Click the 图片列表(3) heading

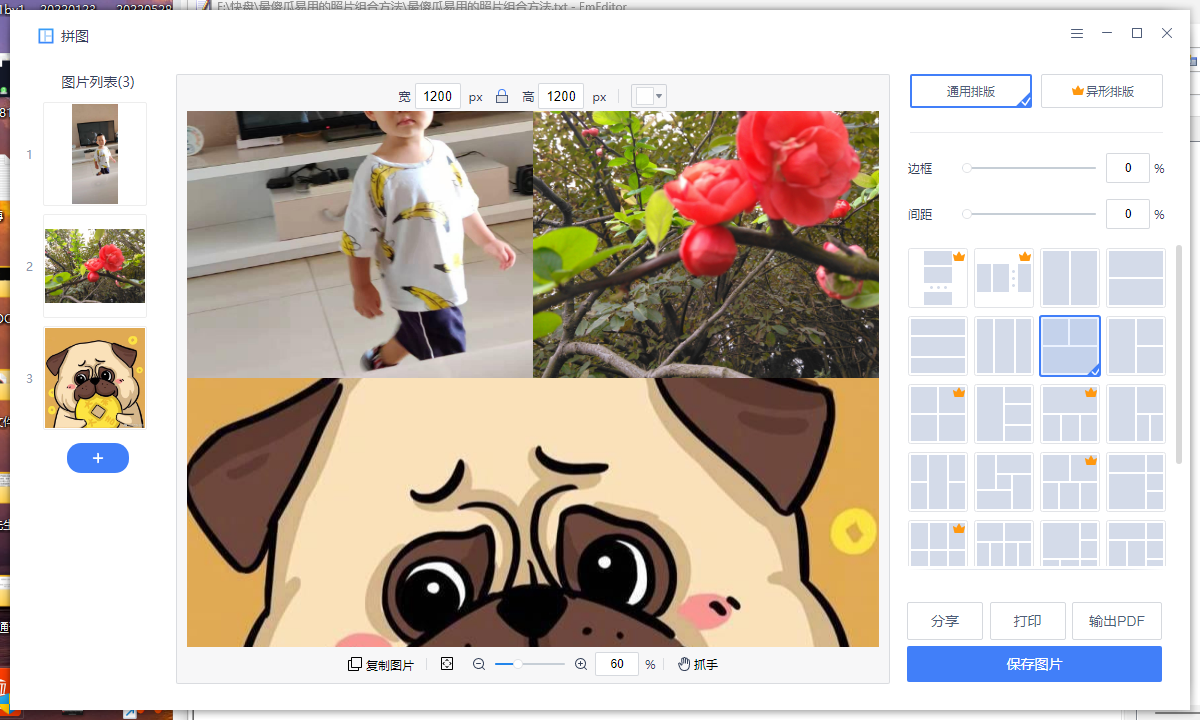[x=98, y=82]
